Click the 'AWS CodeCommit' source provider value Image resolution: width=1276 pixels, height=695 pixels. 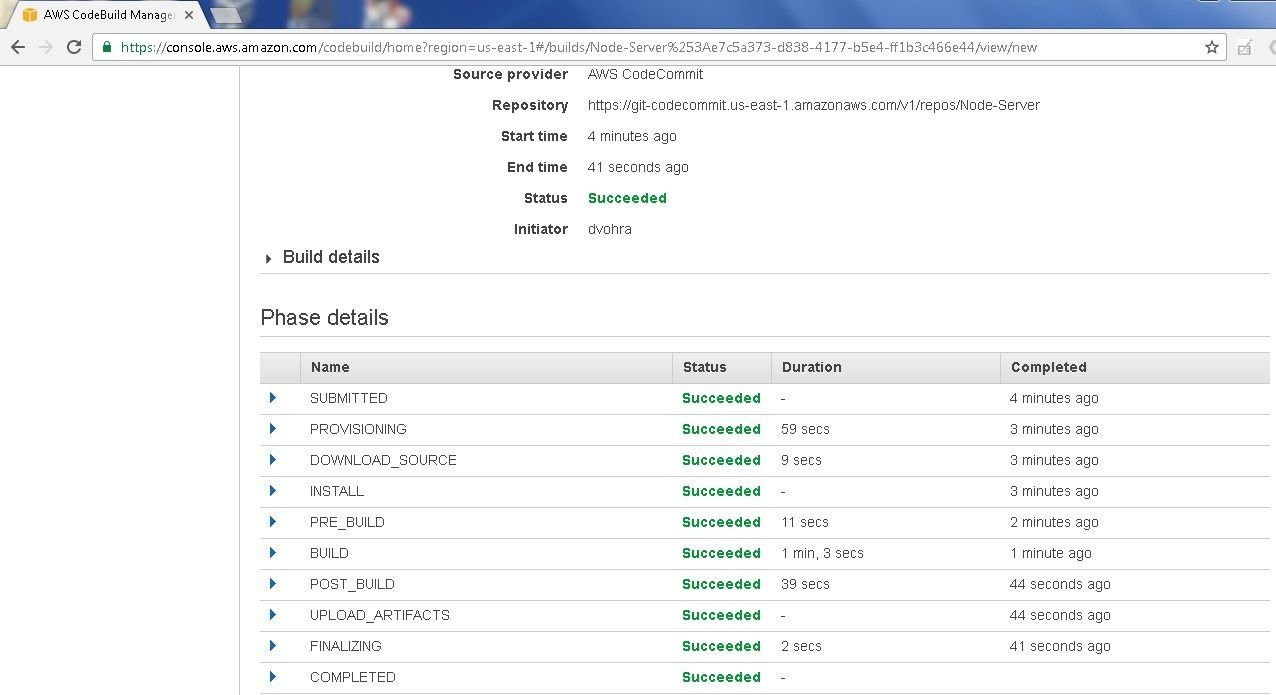pos(645,74)
